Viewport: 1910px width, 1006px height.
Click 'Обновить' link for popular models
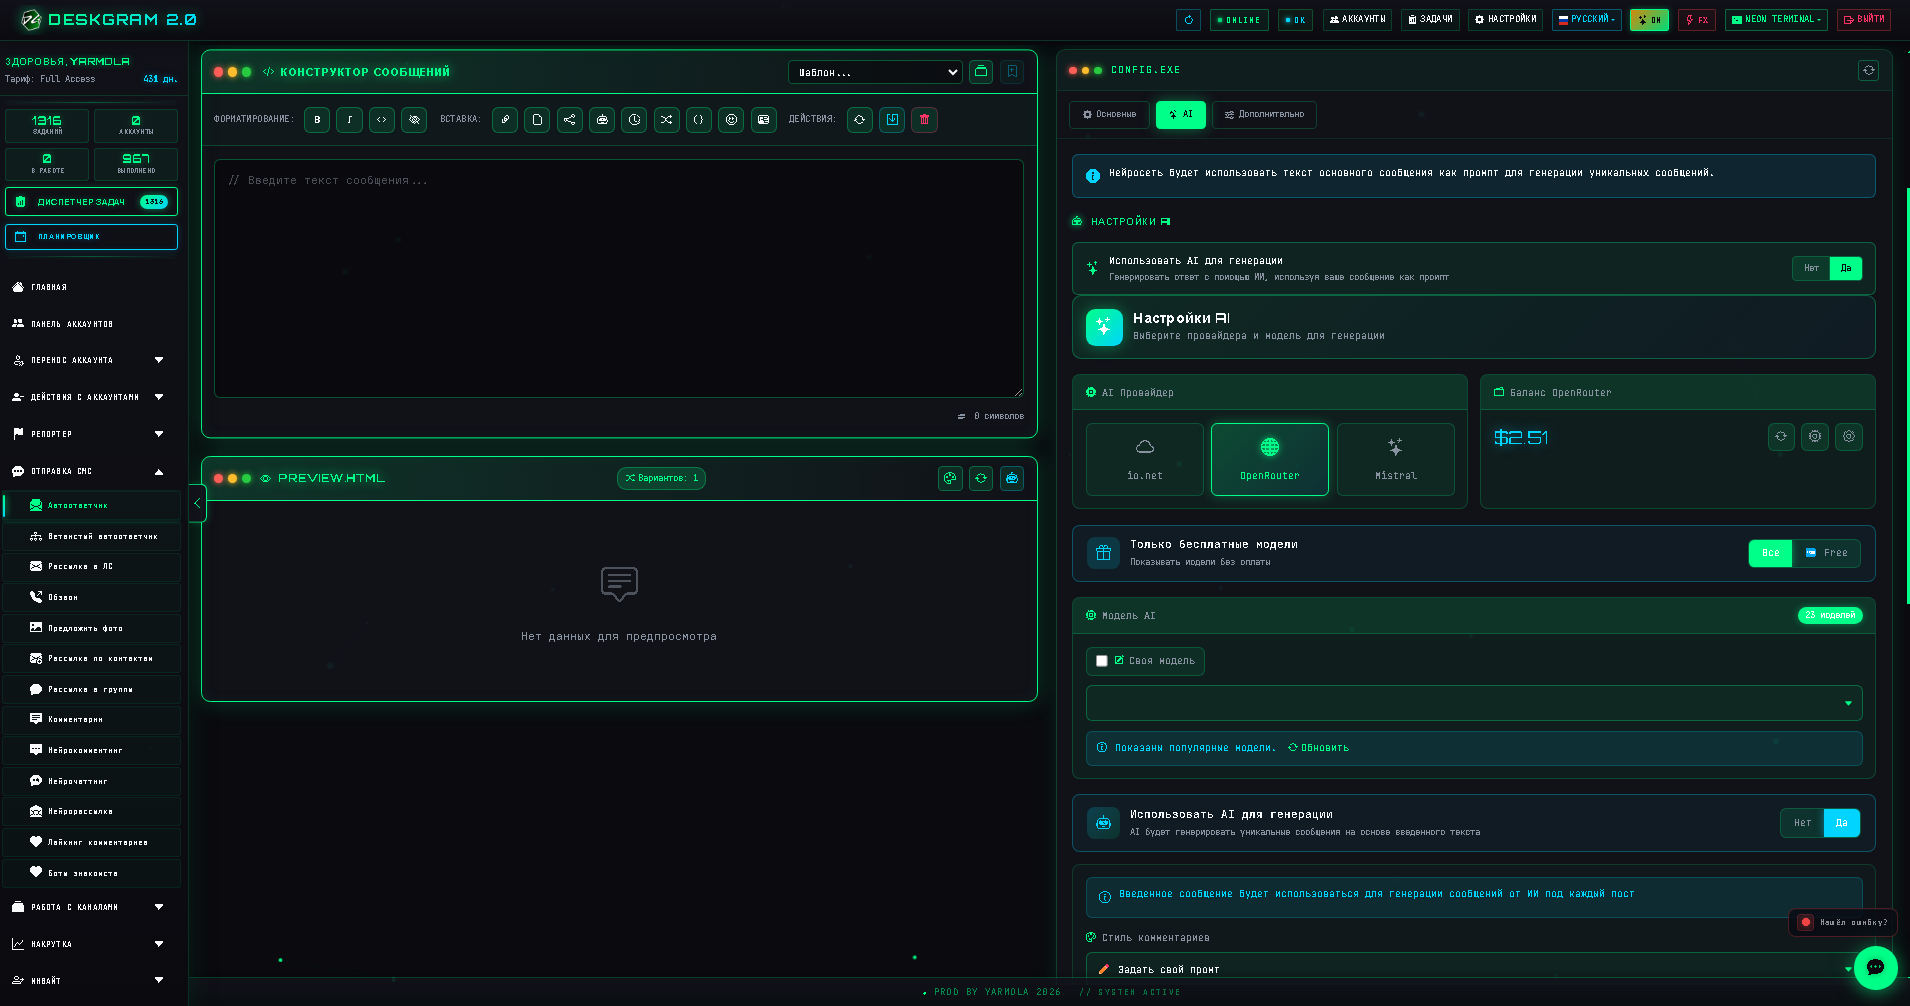pyautogui.click(x=1319, y=748)
